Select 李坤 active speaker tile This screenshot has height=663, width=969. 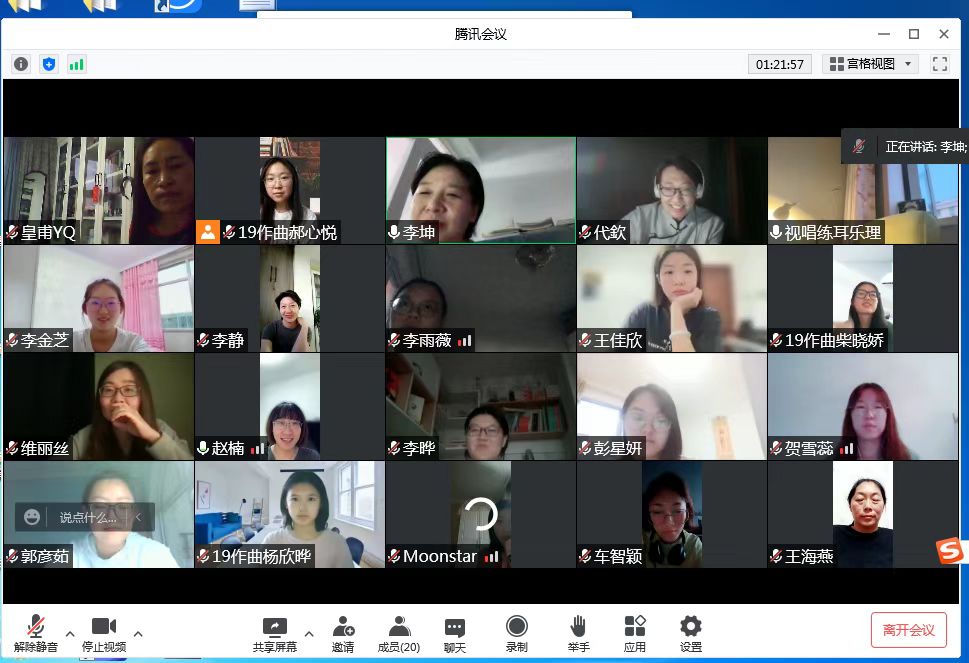481,190
